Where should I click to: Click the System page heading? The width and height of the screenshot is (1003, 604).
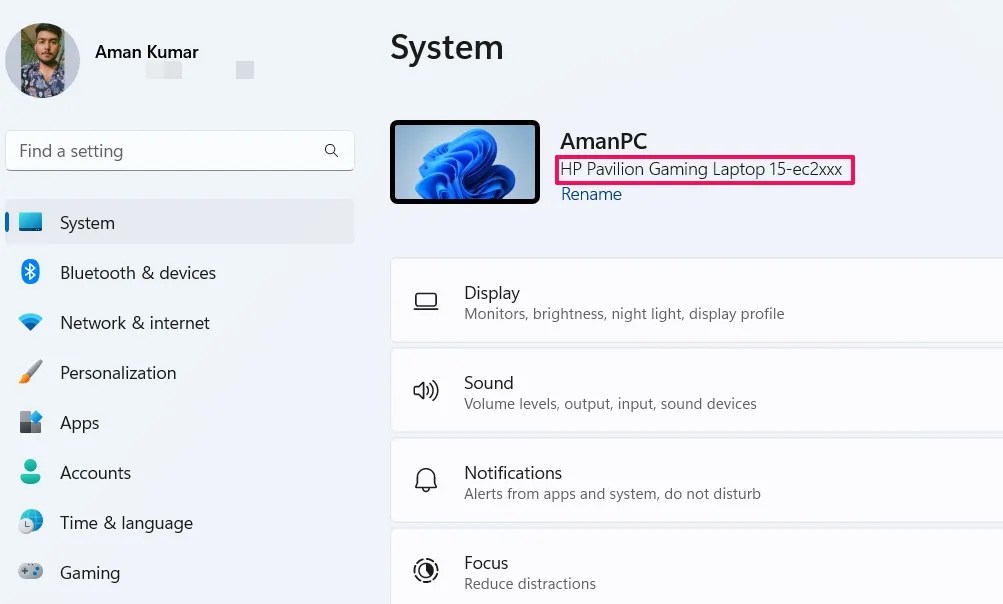click(446, 48)
